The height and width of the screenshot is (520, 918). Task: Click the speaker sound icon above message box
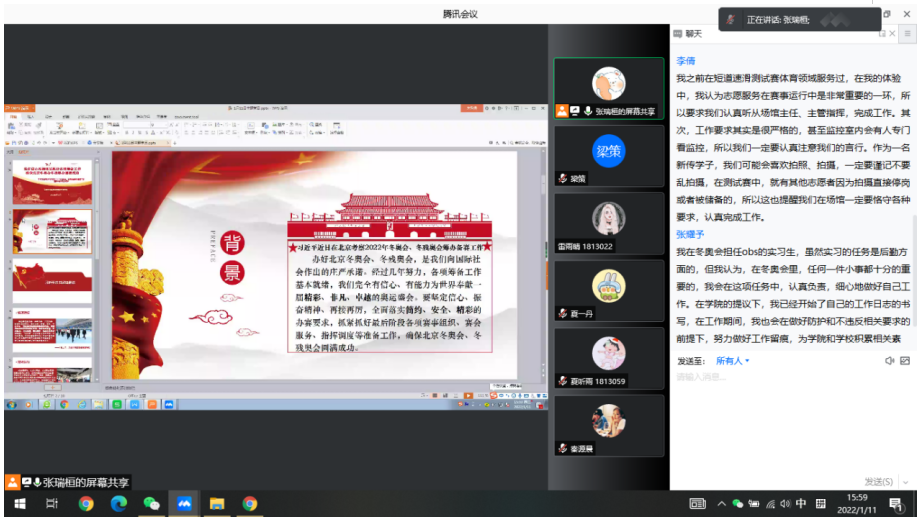pos(889,361)
